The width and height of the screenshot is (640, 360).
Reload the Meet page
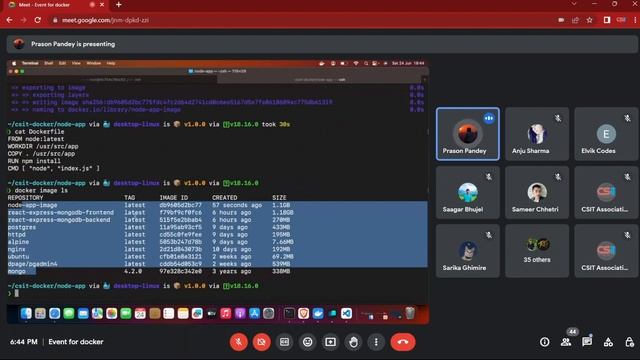pos(38,20)
